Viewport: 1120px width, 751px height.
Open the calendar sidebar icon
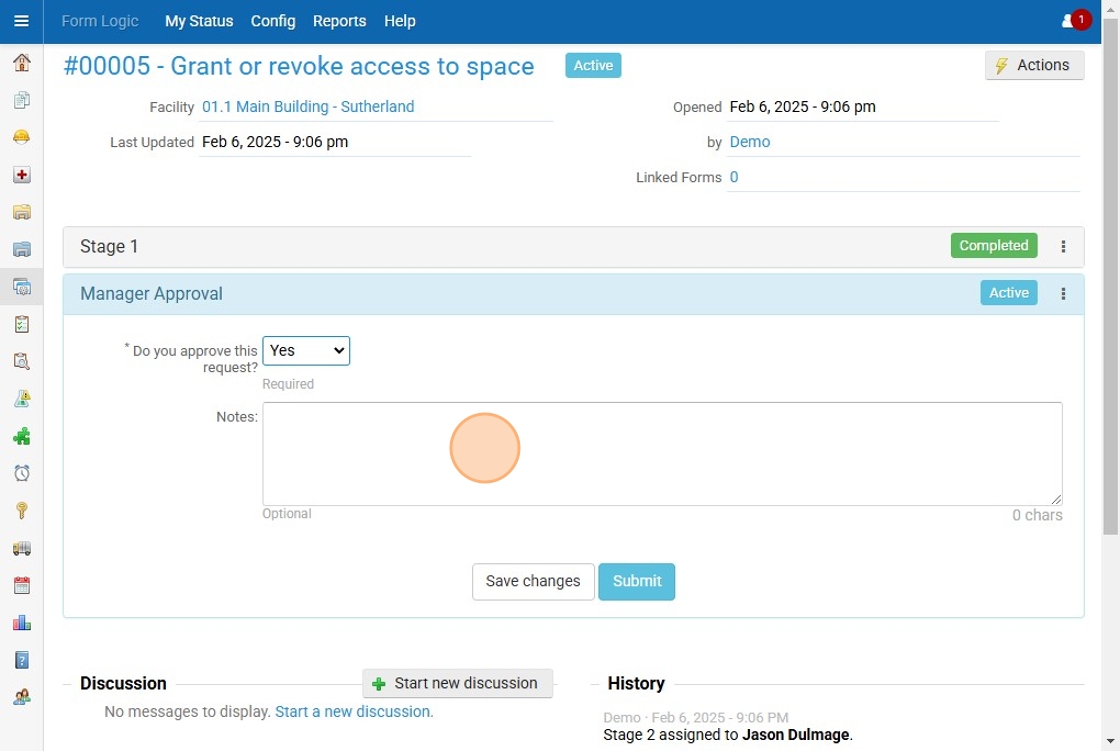point(21,586)
